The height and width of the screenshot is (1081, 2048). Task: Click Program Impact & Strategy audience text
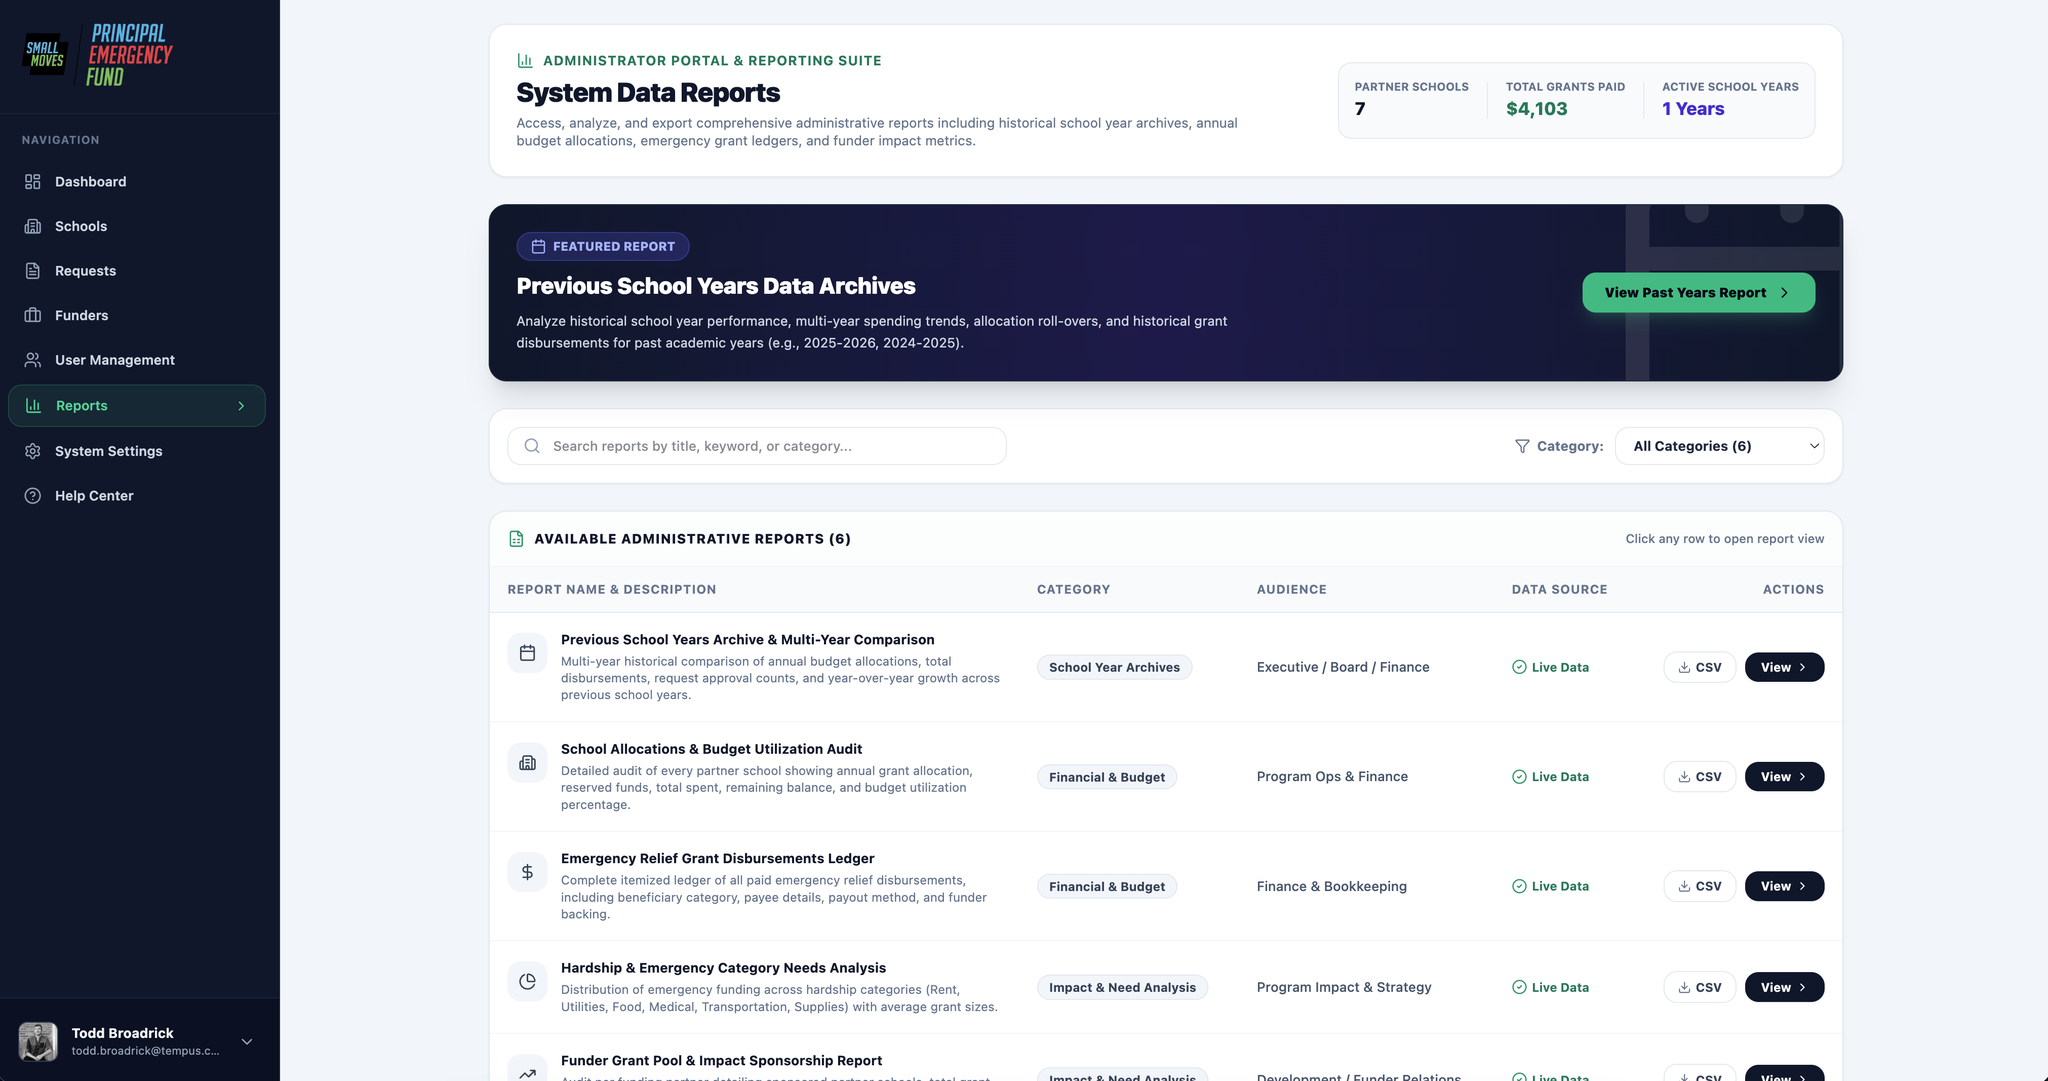(1344, 987)
